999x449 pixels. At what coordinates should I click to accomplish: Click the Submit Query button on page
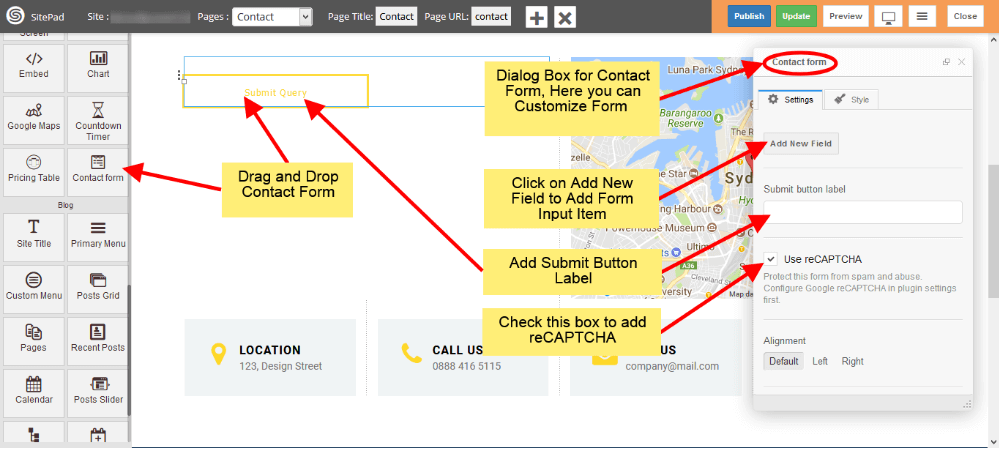pyautogui.click(x=275, y=93)
